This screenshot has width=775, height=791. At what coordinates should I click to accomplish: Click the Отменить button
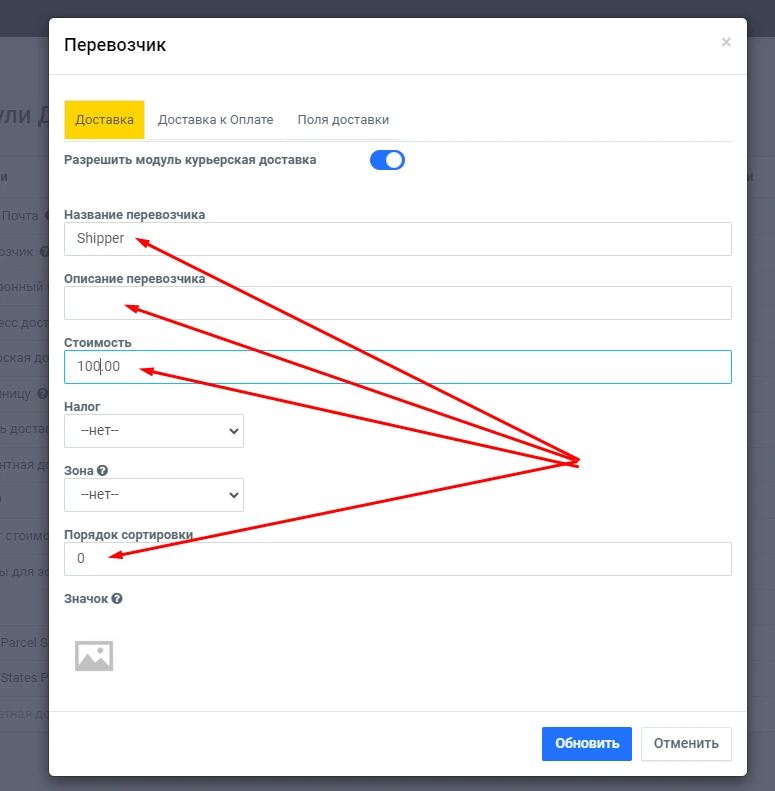pyautogui.click(x=686, y=744)
